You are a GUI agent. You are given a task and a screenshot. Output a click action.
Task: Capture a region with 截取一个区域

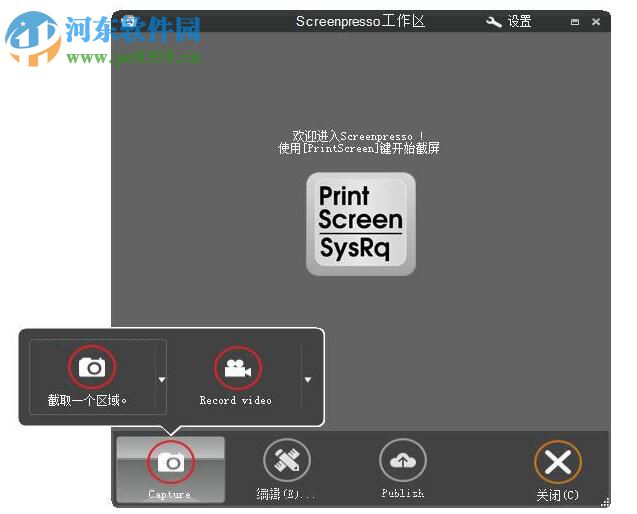click(93, 377)
